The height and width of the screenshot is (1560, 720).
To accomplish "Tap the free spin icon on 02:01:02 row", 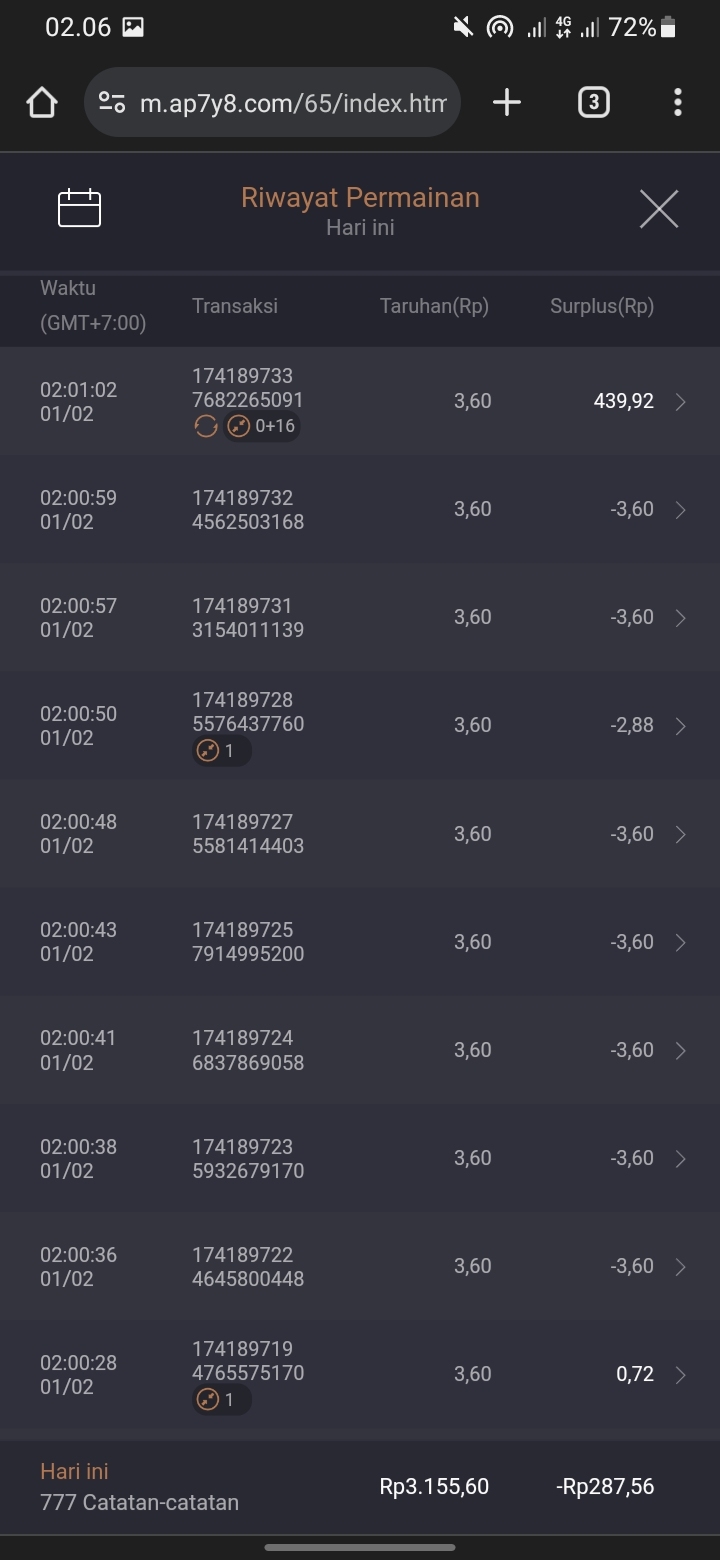I will 205,427.
